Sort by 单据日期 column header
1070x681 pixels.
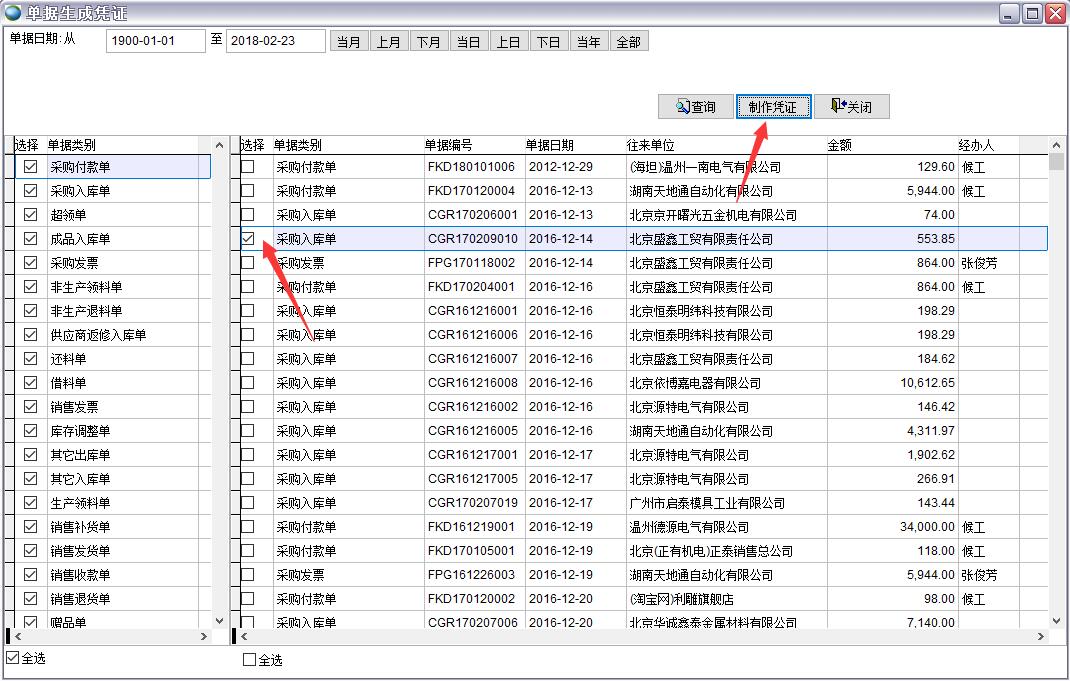pyautogui.click(x=550, y=145)
